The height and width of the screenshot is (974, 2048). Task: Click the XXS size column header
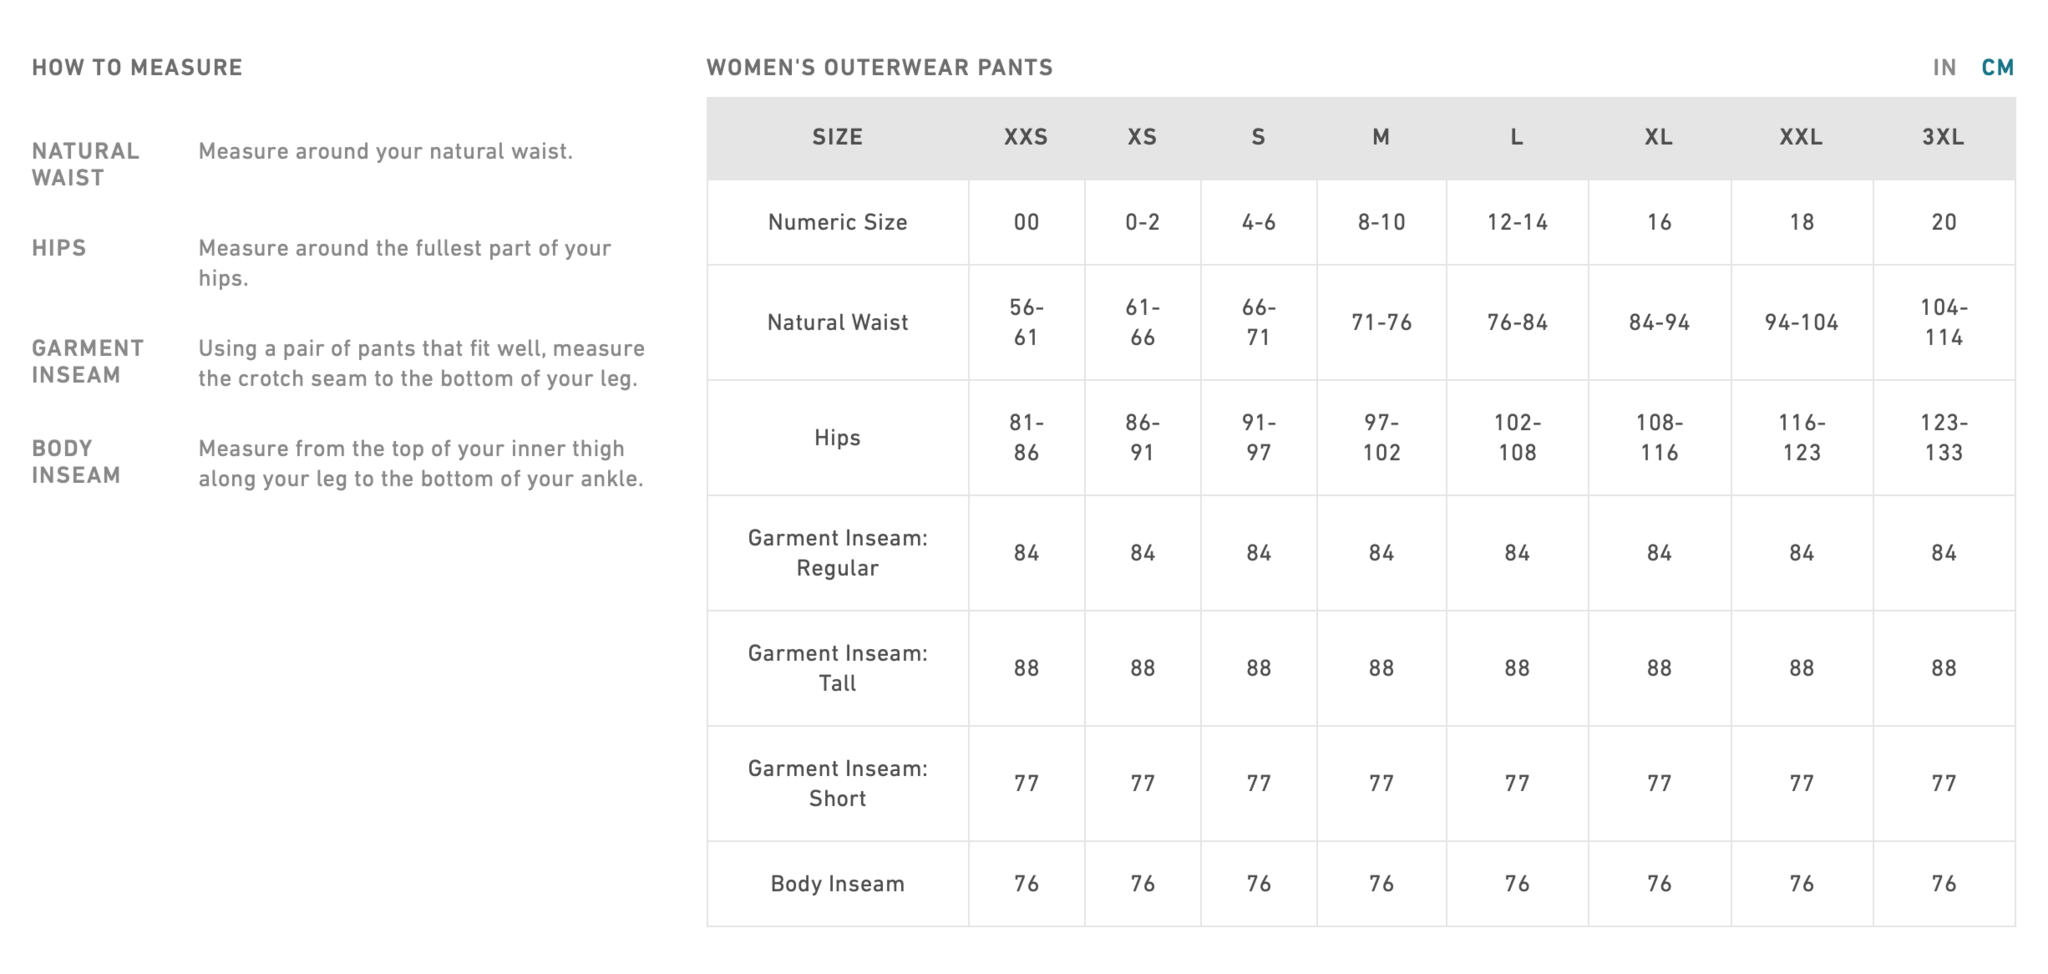(1026, 137)
